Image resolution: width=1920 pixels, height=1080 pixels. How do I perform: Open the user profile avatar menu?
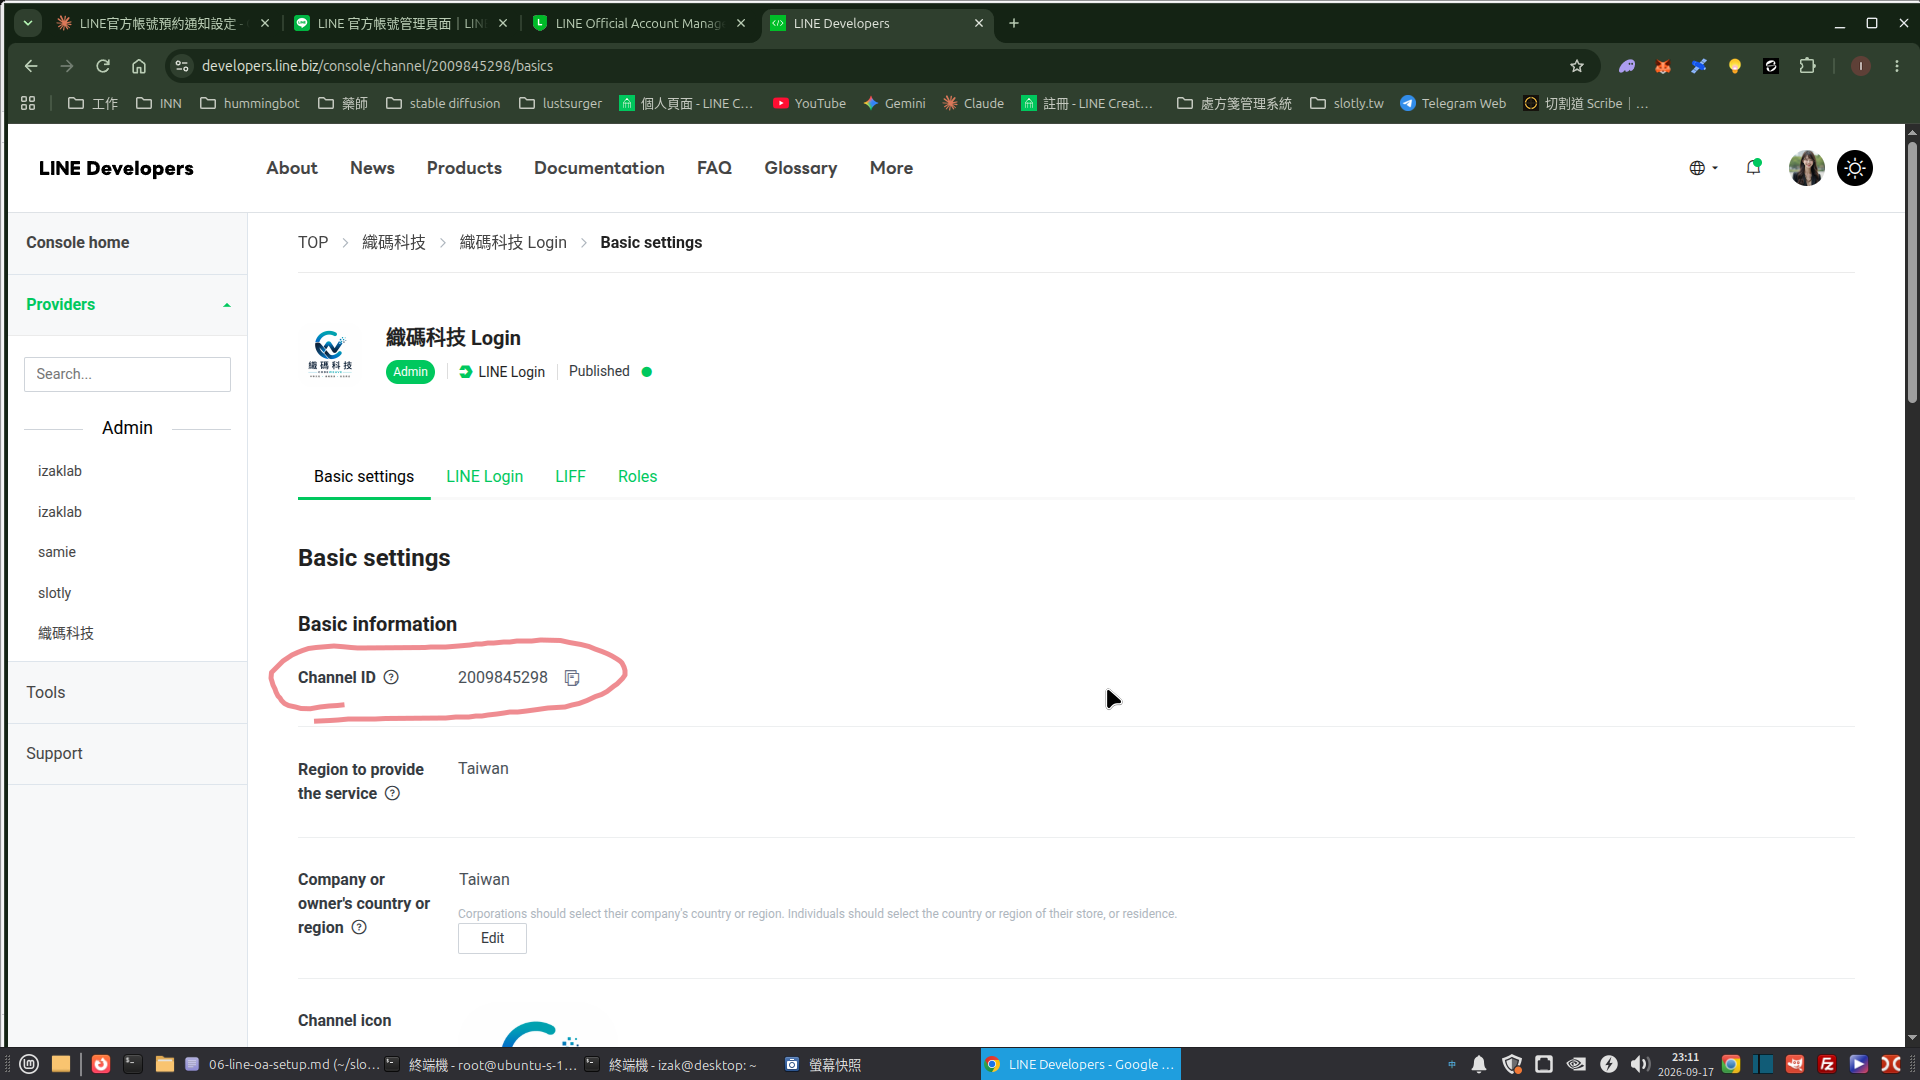[x=1806, y=168]
